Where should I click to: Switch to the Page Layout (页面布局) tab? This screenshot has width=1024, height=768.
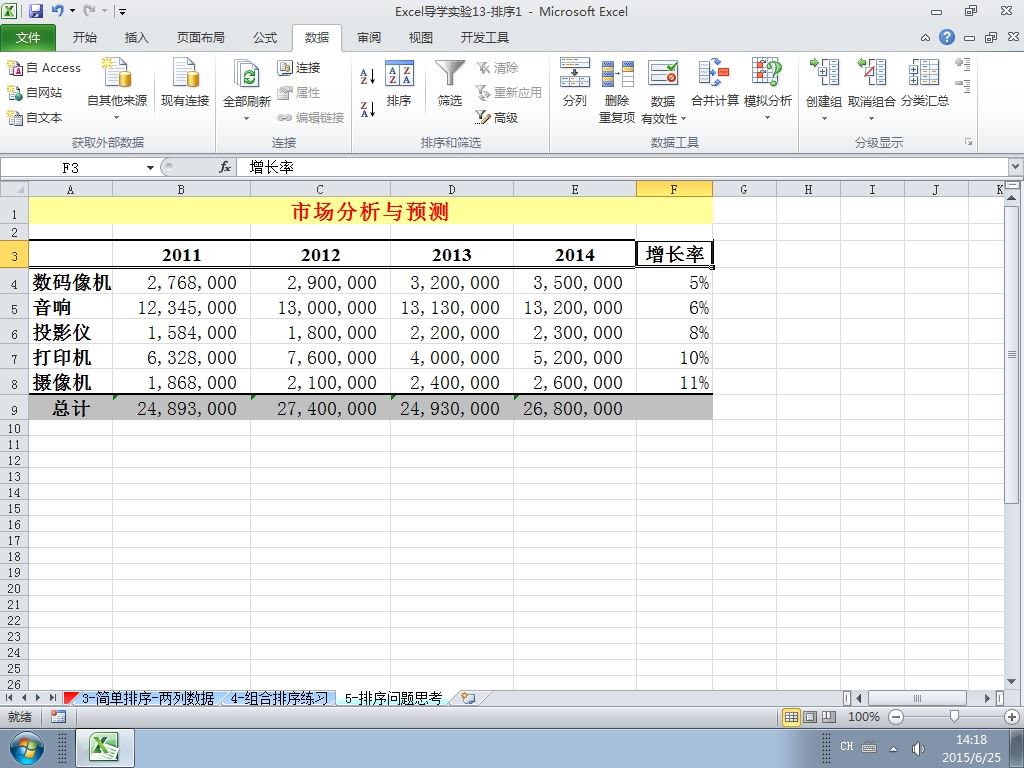point(200,38)
